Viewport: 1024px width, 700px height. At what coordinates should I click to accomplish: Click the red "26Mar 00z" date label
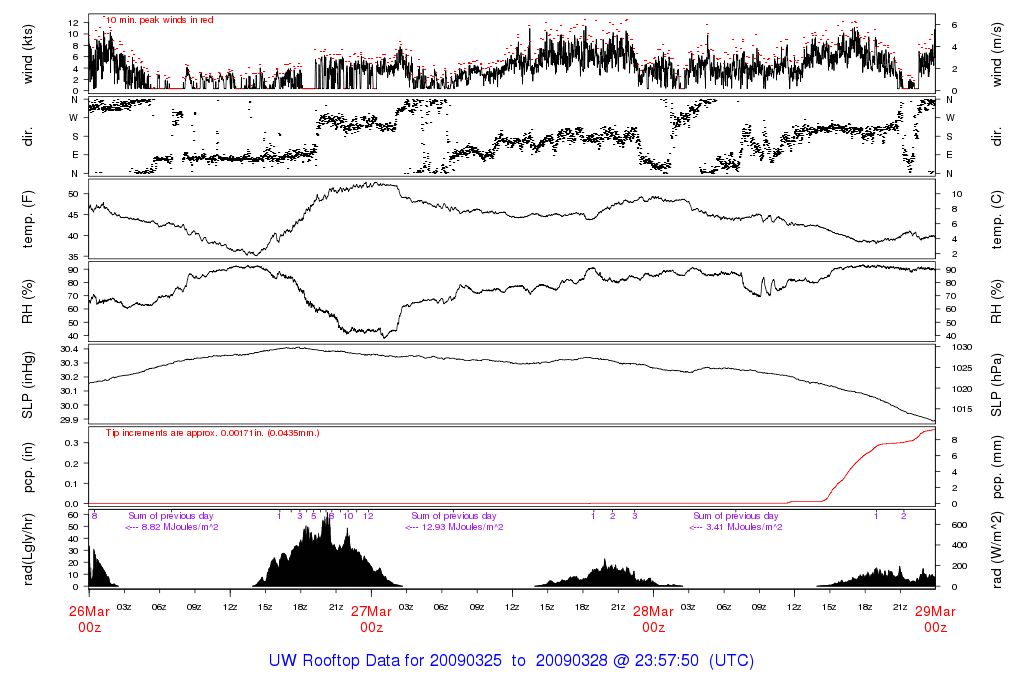tap(89, 619)
